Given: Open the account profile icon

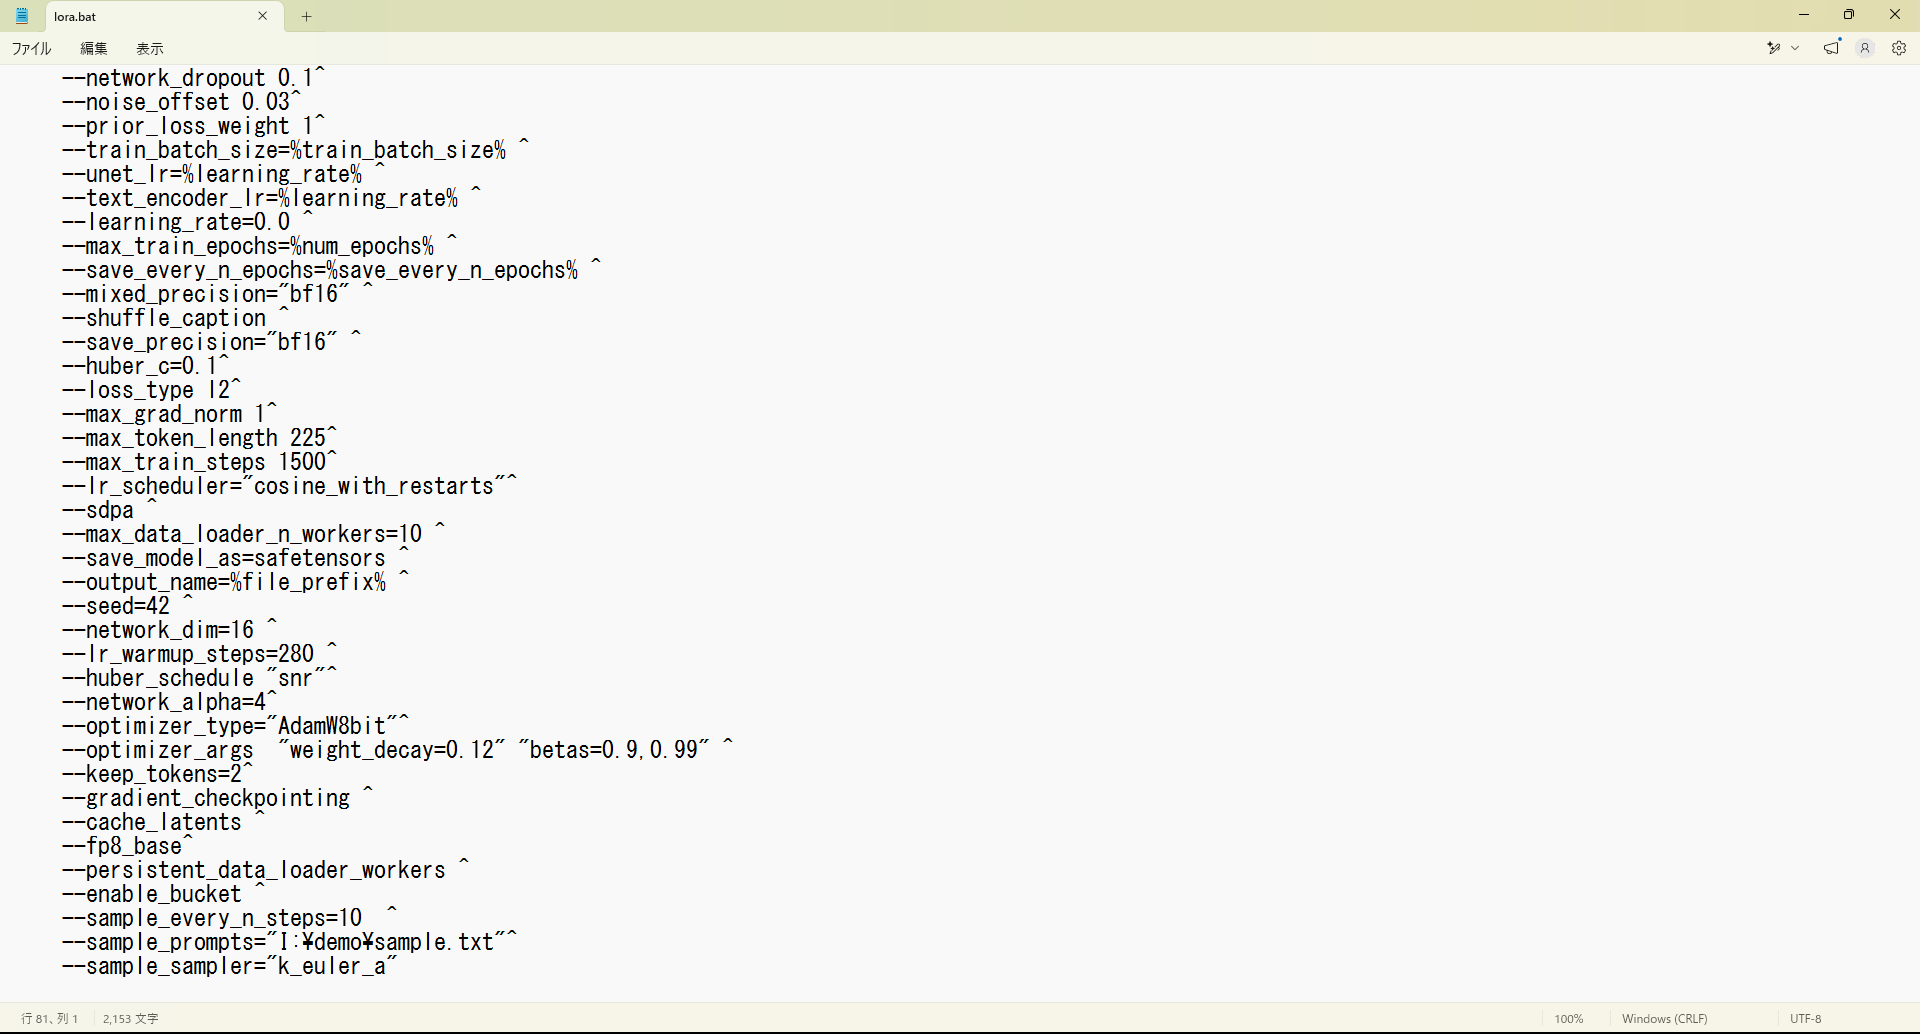Looking at the screenshot, I should 1865,48.
